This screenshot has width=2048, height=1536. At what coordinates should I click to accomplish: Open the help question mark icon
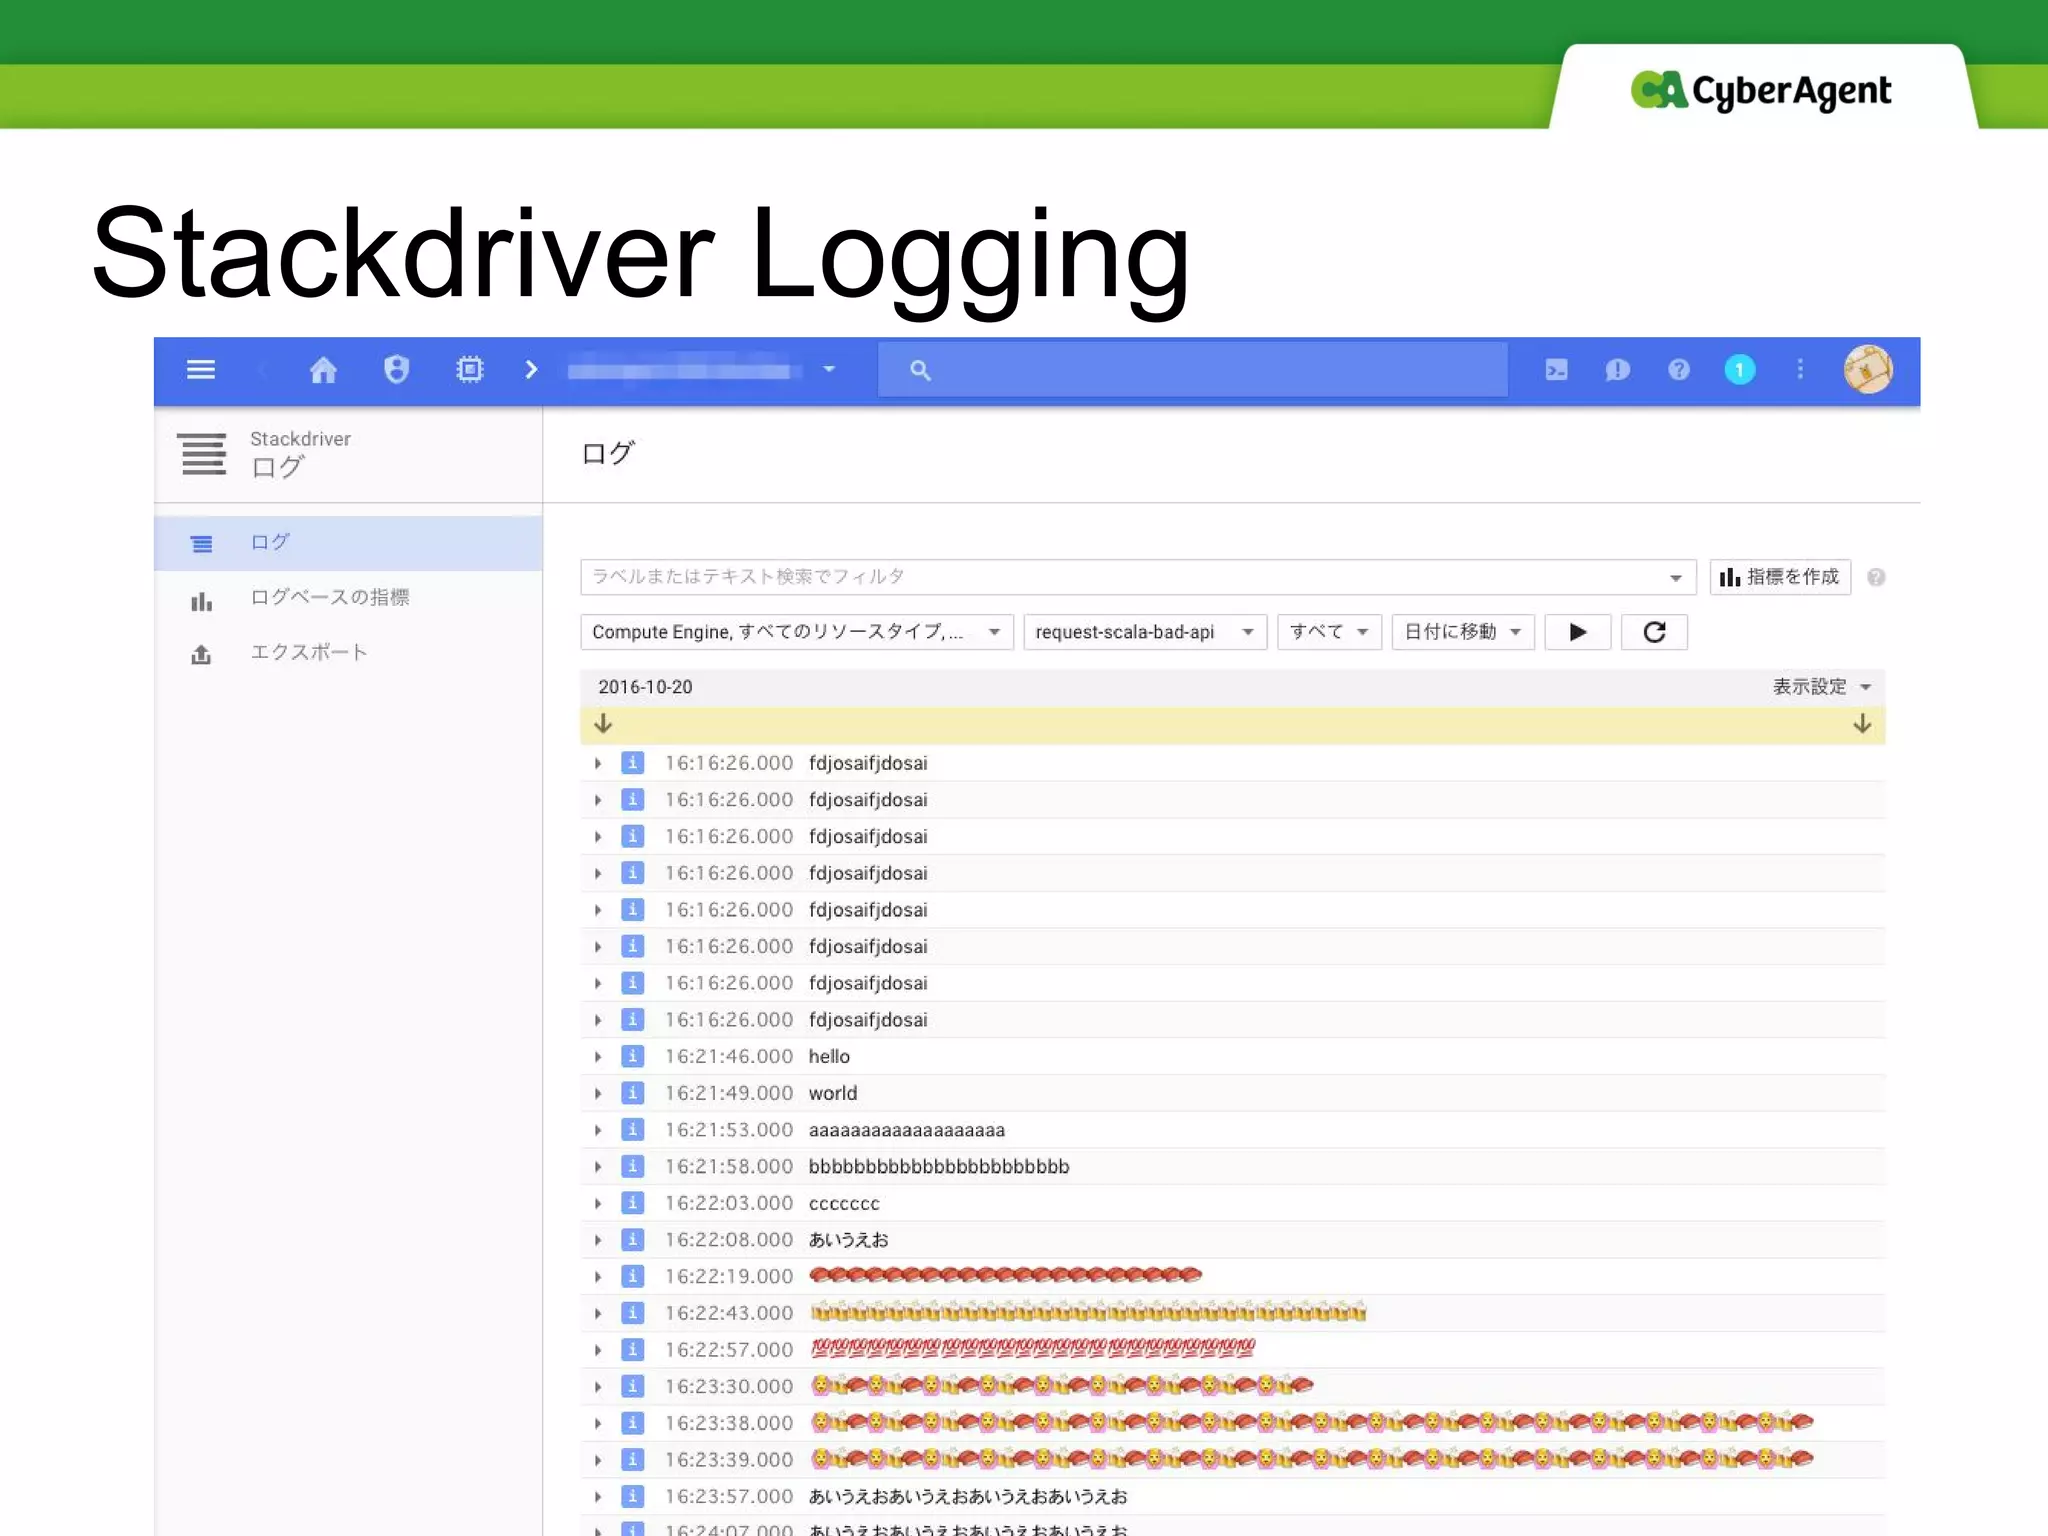coord(1679,370)
